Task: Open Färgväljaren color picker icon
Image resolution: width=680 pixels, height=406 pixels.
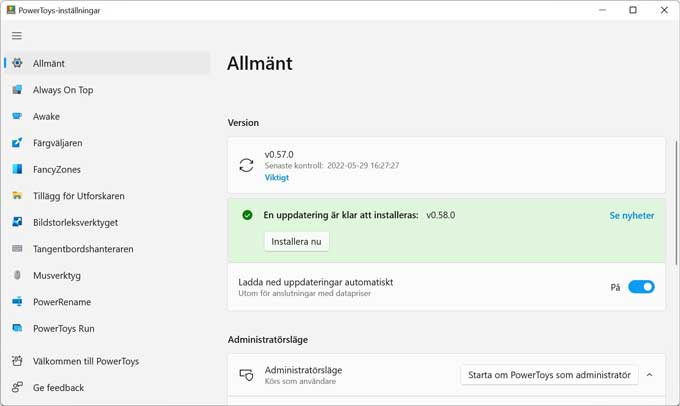Action: click(x=17, y=143)
